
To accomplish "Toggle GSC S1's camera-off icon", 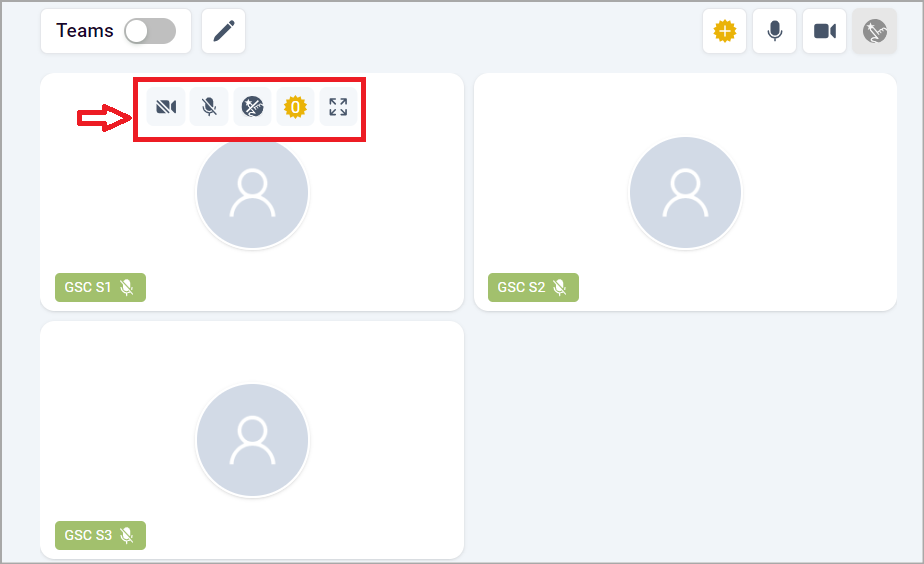I will click(x=166, y=107).
